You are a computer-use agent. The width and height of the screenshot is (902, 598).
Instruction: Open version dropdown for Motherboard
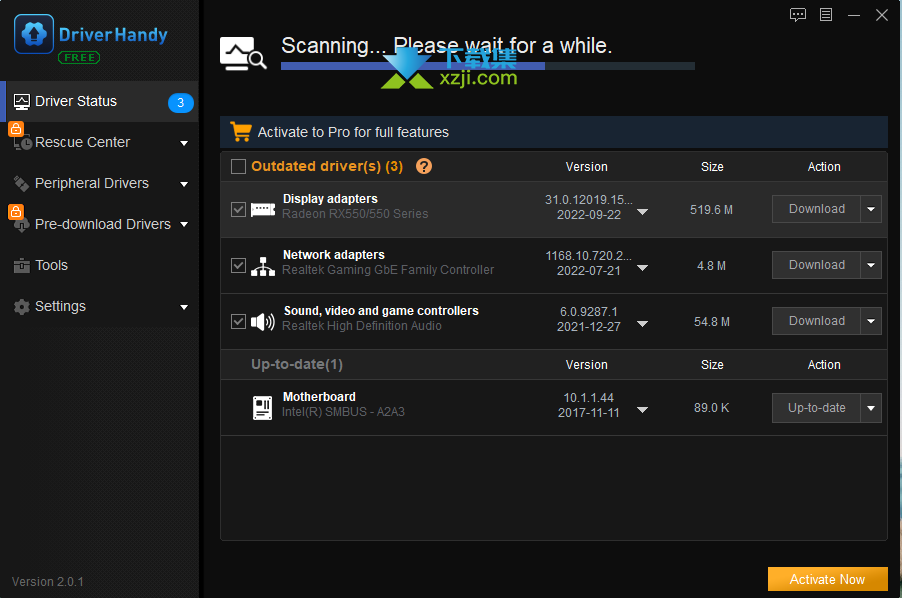643,410
